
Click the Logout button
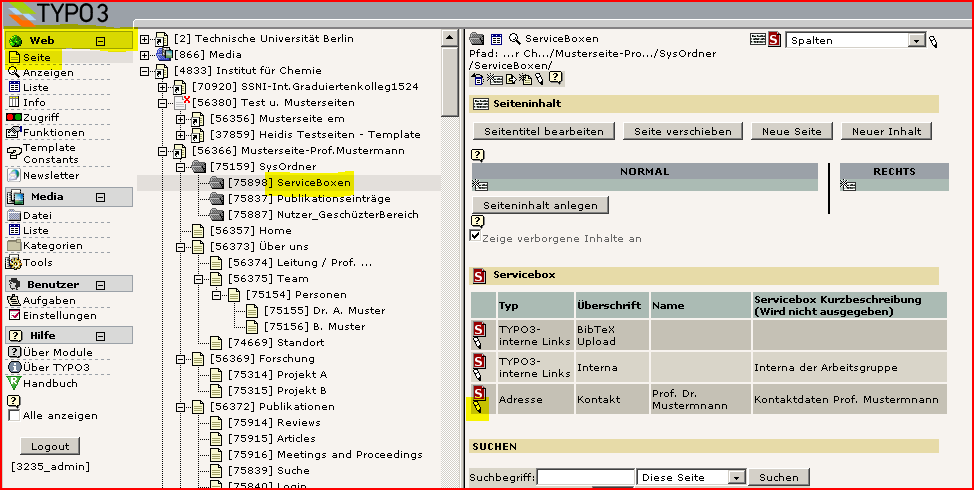(50, 446)
